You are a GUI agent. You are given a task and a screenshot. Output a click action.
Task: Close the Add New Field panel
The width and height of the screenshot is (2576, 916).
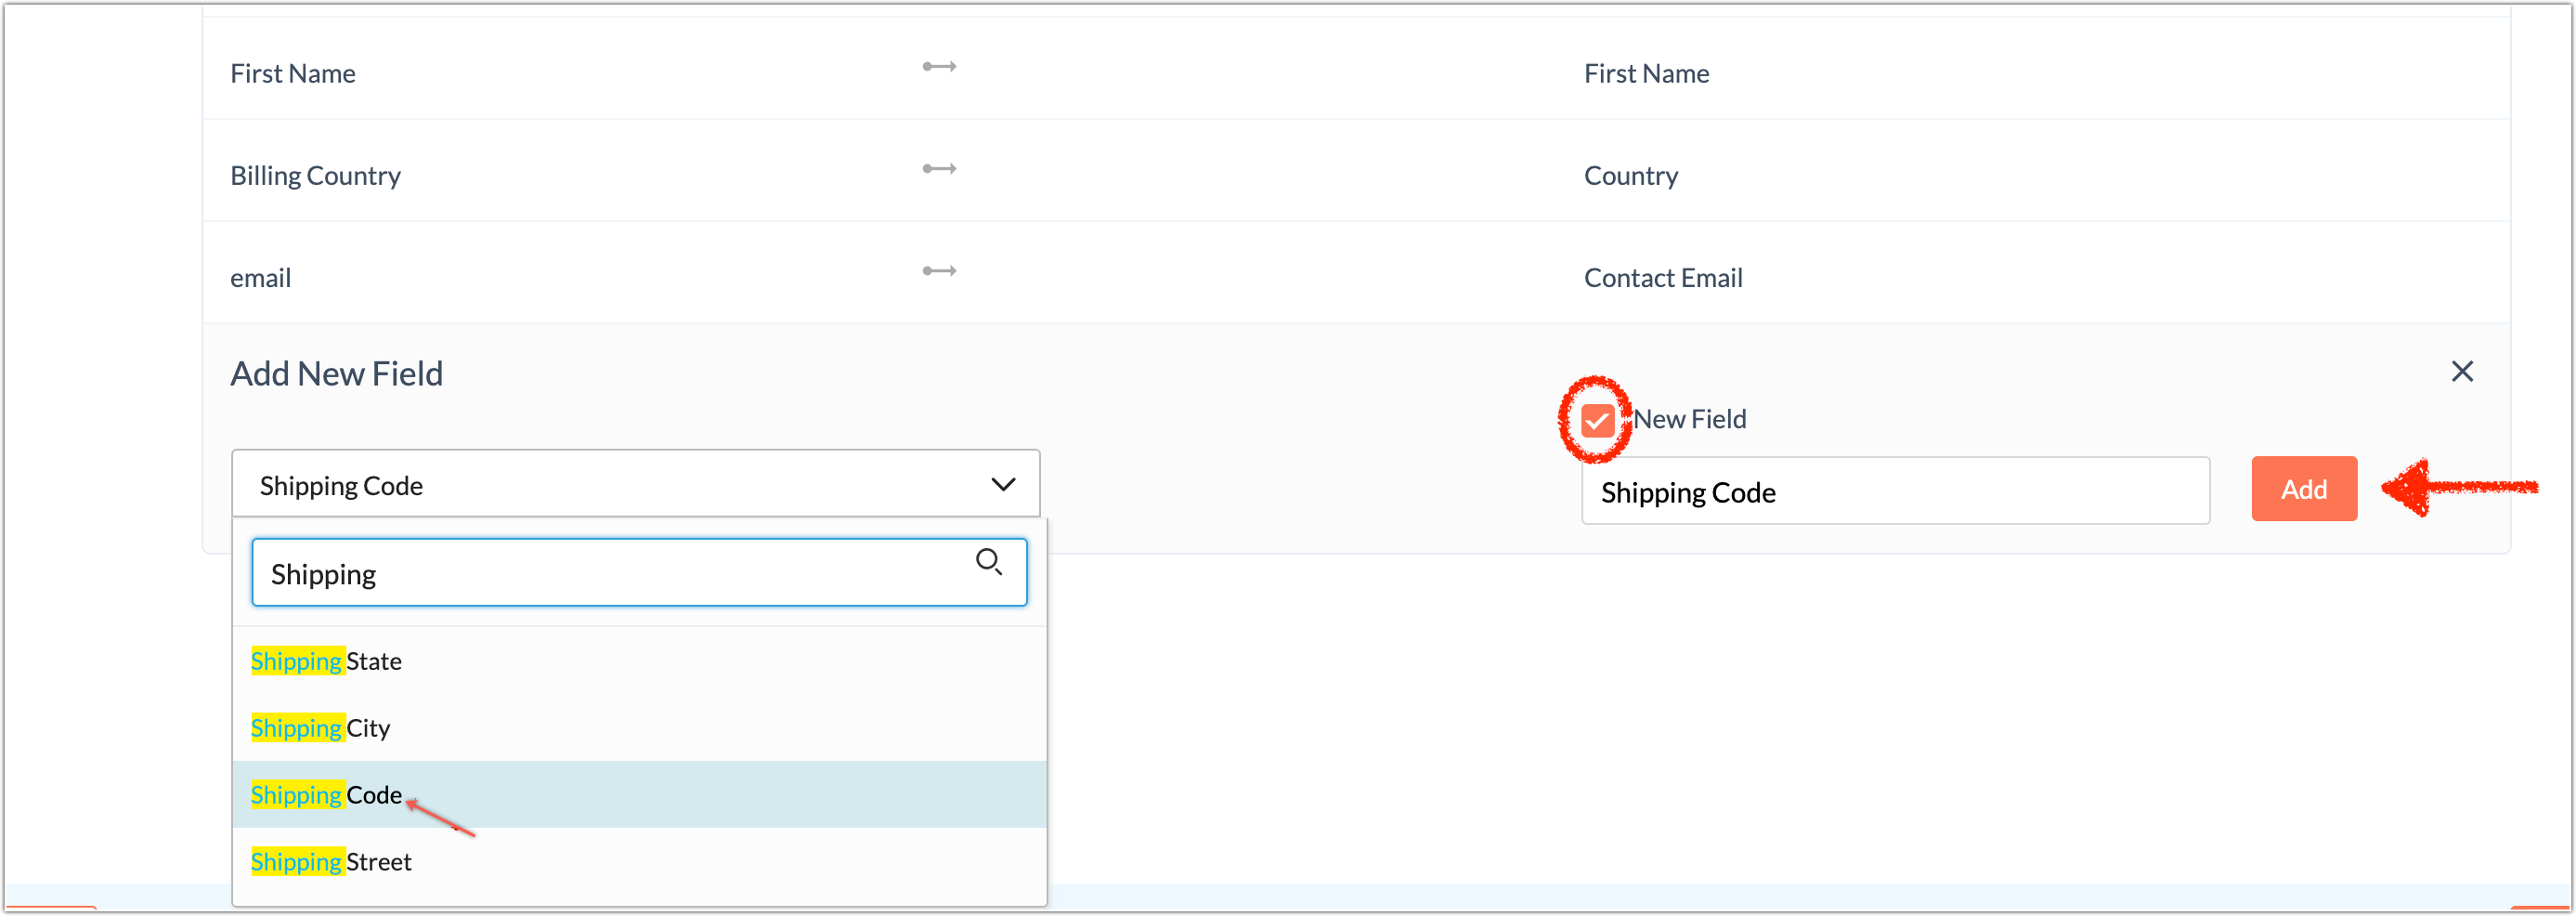point(2463,371)
